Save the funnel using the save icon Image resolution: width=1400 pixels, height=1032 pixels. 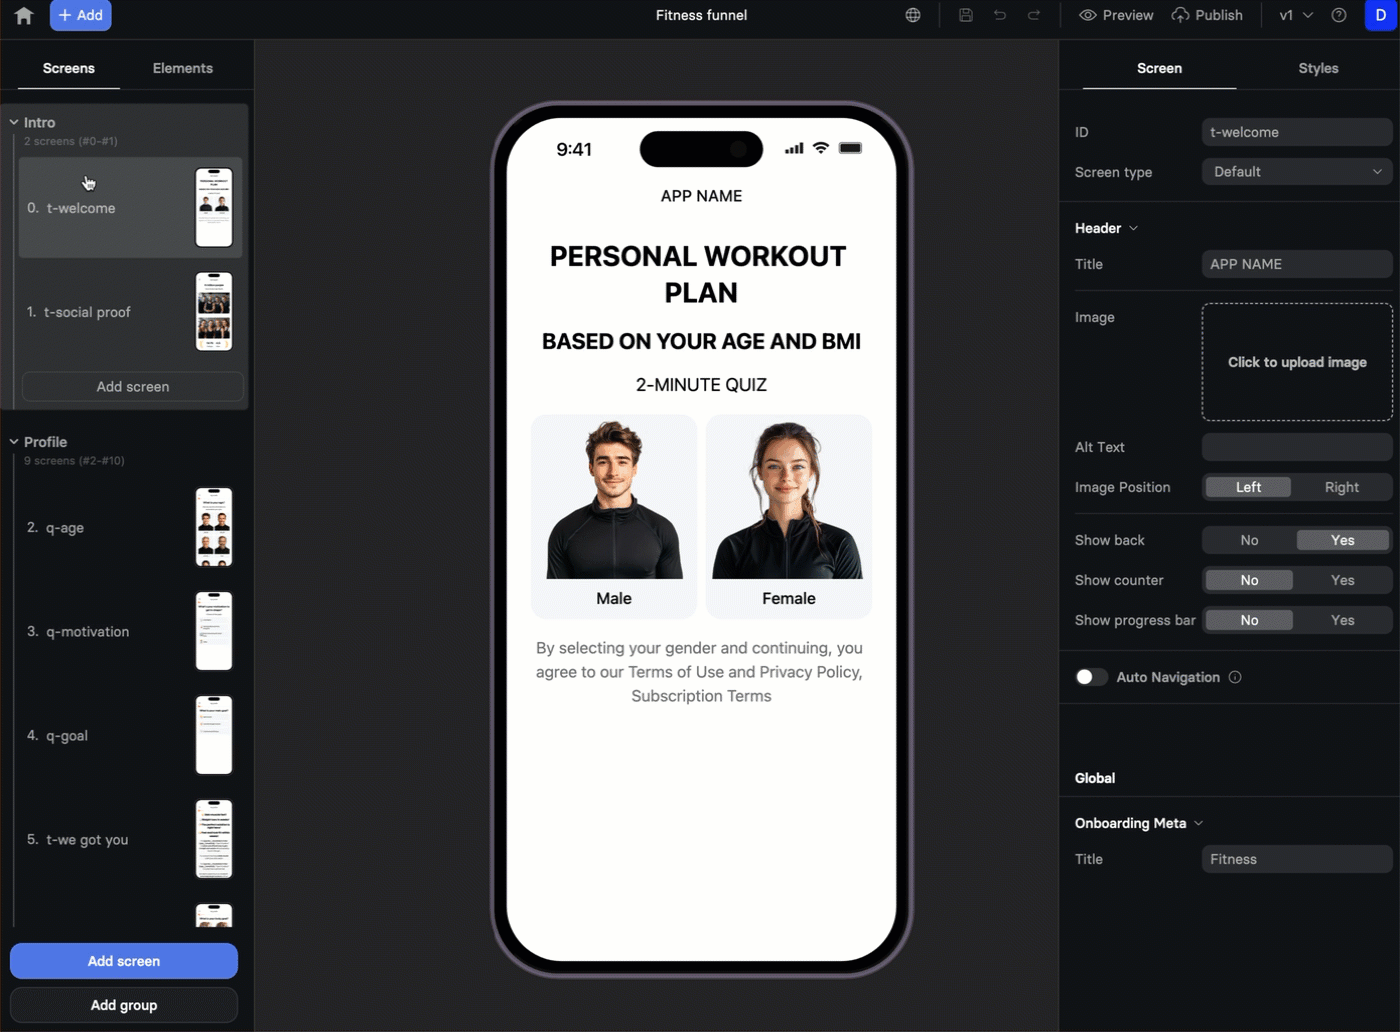tap(964, 15)
